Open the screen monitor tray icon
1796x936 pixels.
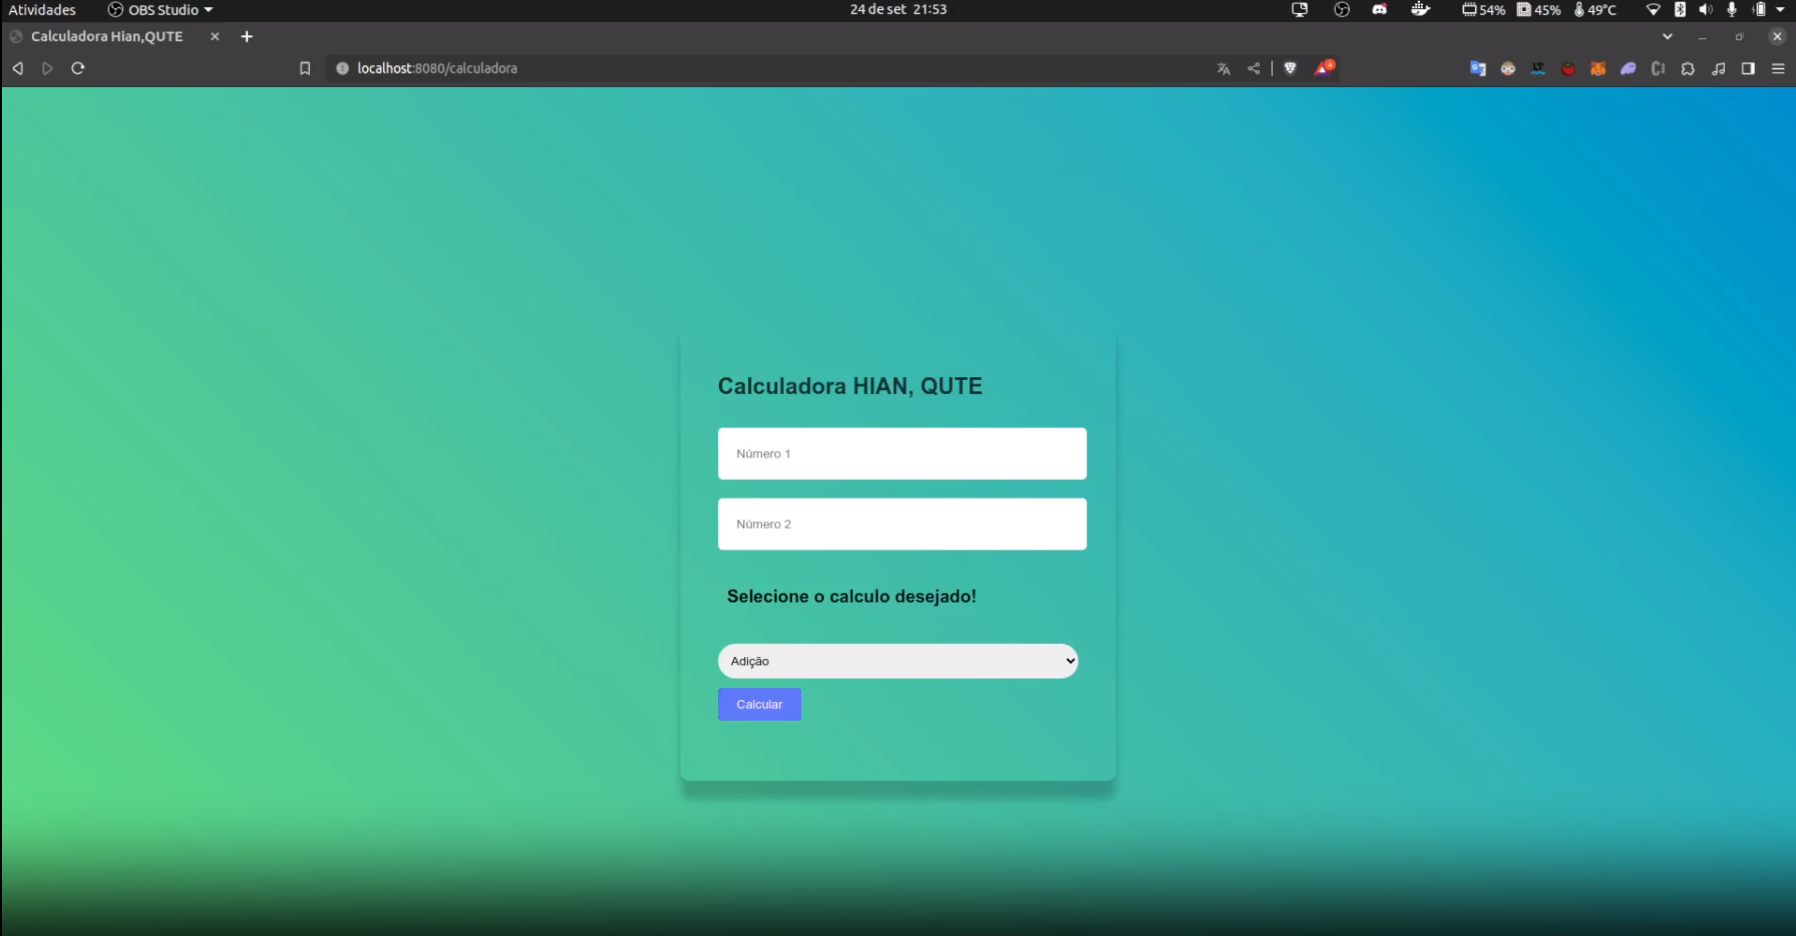pos(1299,9)
